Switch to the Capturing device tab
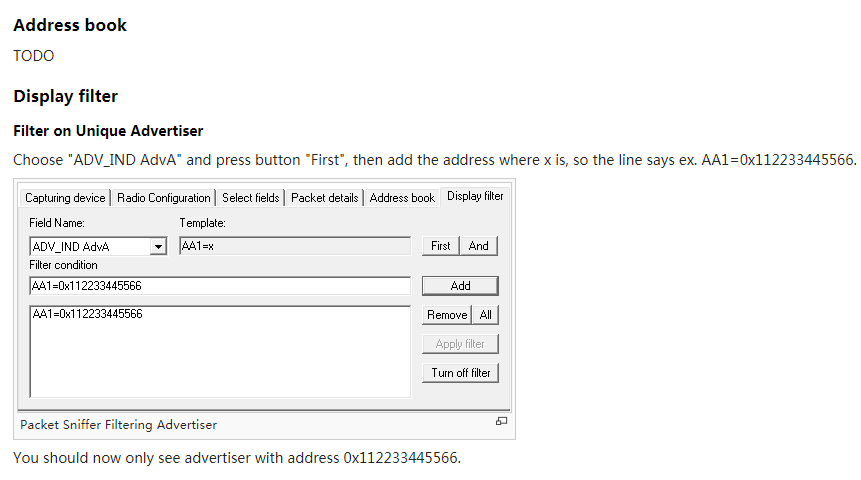861x480 pixels. click(65, 198)
